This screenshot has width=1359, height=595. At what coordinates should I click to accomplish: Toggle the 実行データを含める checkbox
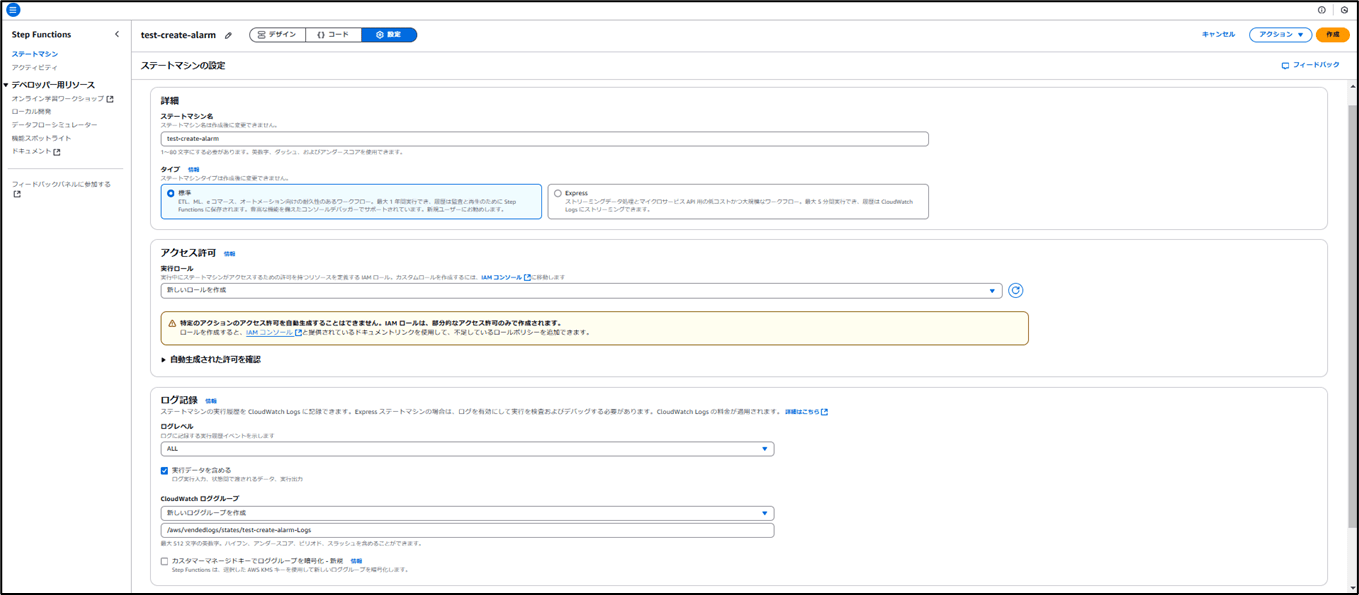[x=165, y=470]
